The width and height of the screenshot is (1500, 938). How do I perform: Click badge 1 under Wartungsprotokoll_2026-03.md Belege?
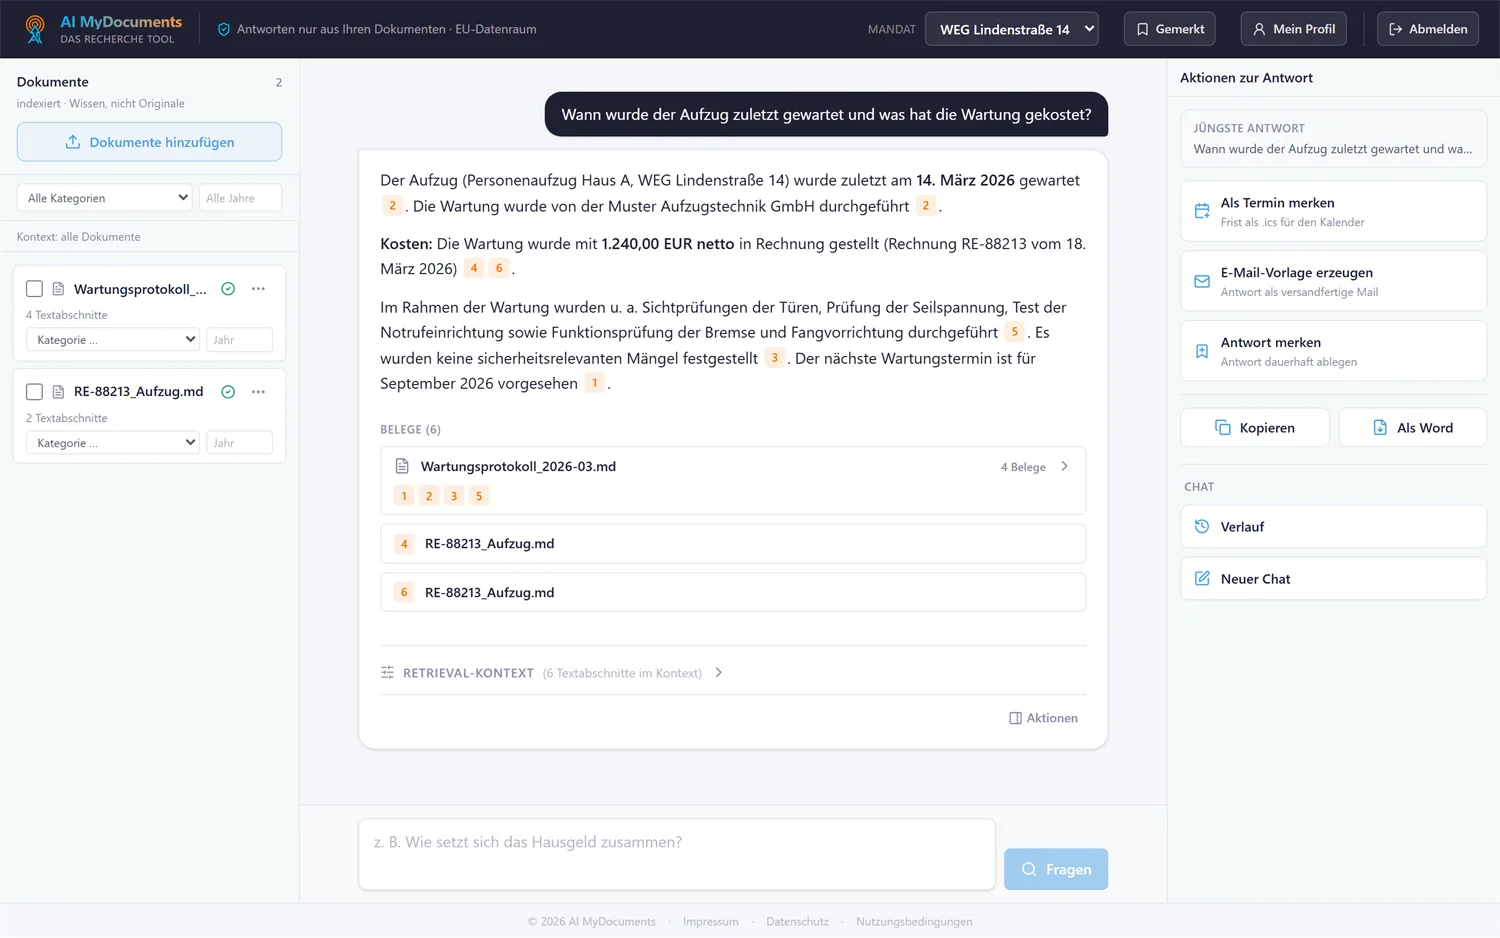pyautogui.click(x=404, y=496)
